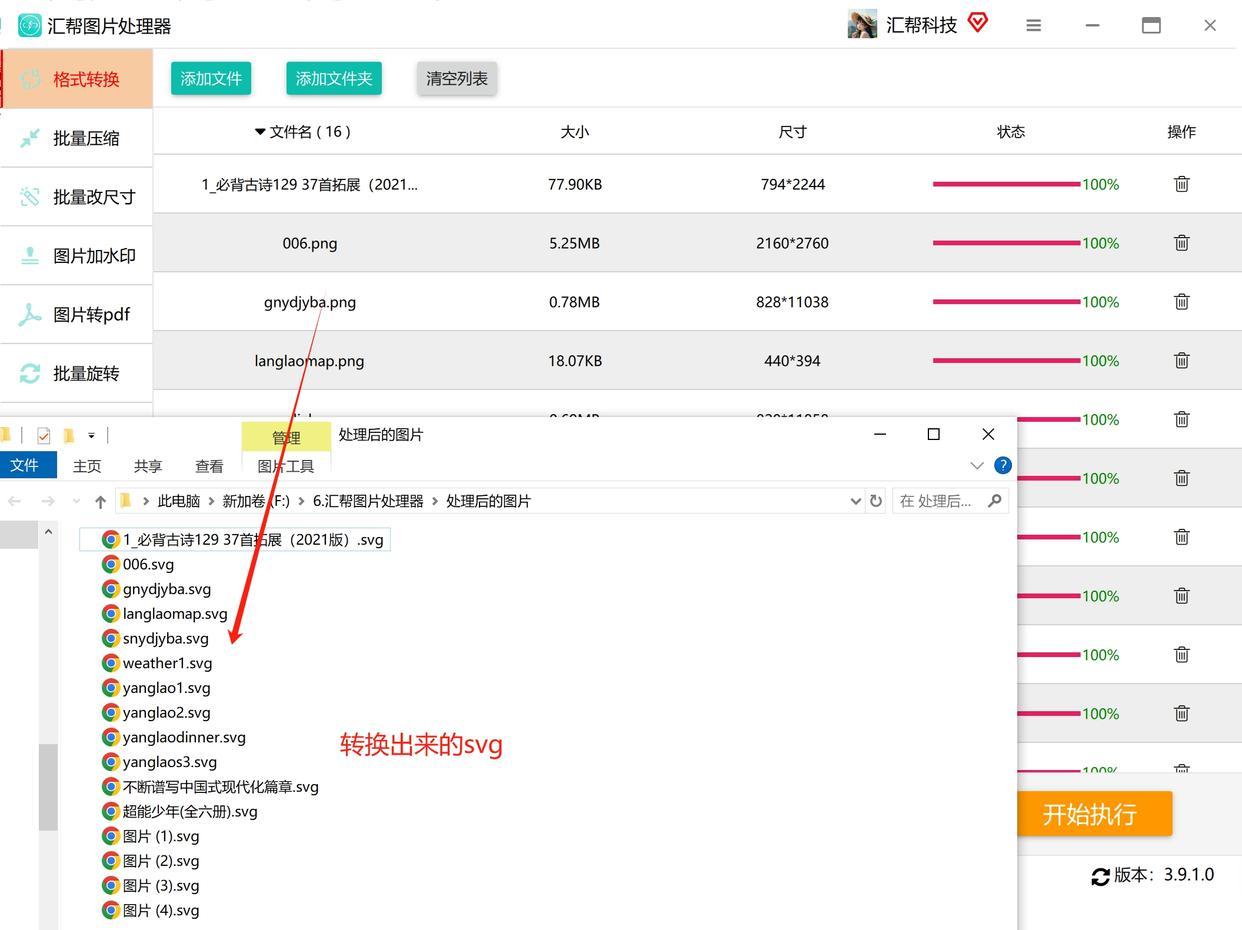This screenshot has height=930, width=1242.
Task: Click the blue help icon in Explorer
Action: point(1002,464)
